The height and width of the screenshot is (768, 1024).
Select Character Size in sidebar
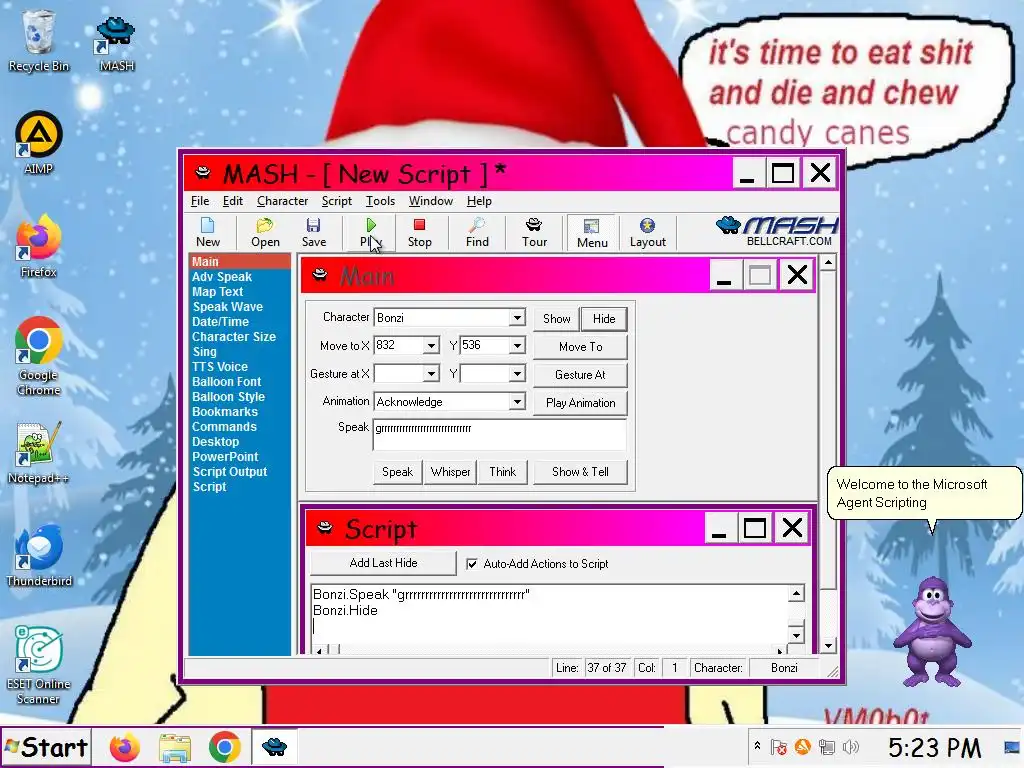[x=234, y=337]
